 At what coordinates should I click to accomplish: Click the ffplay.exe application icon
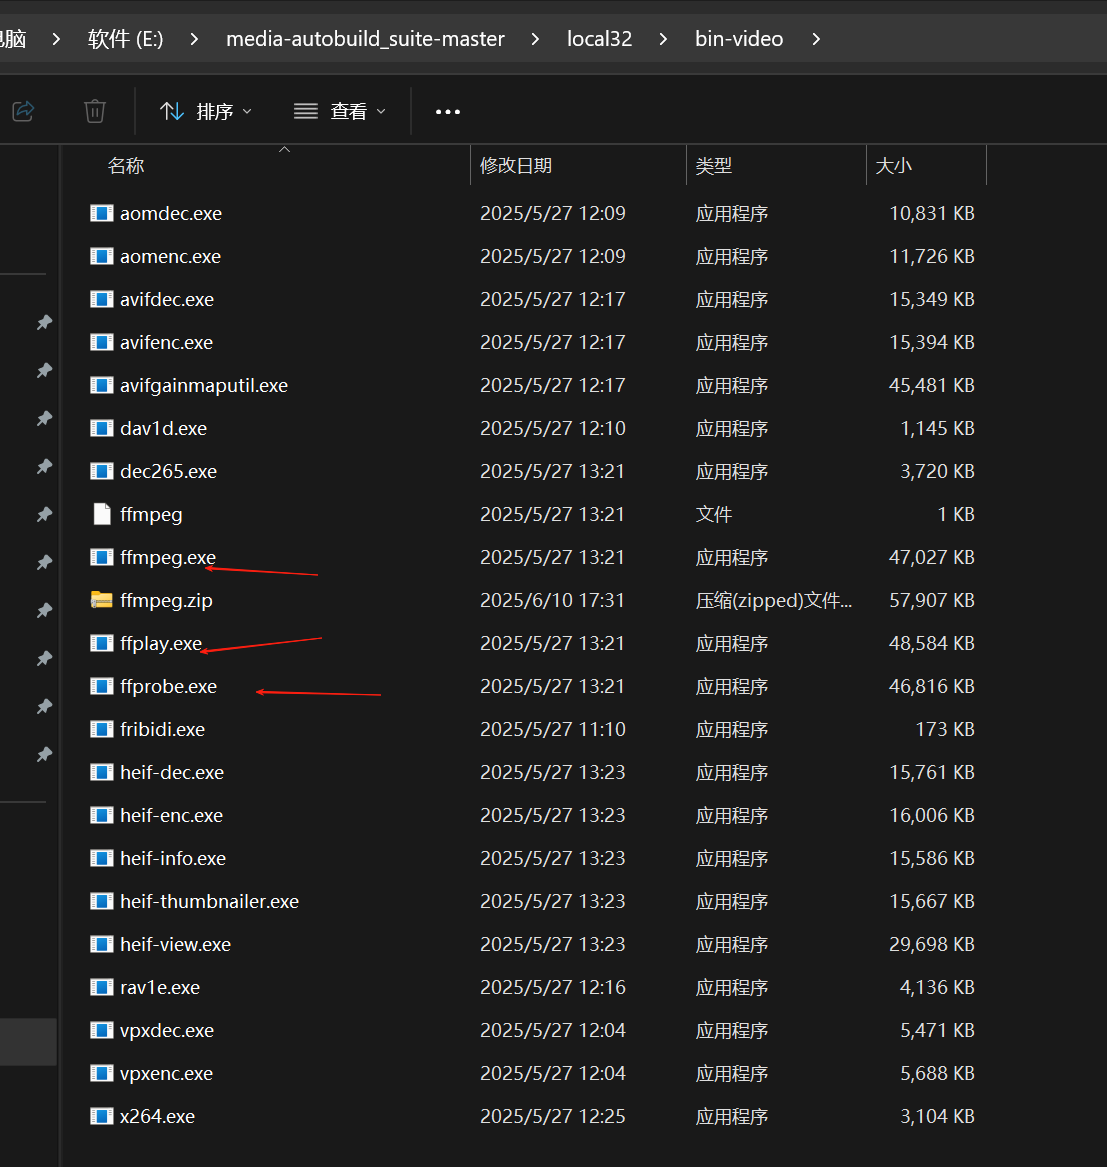point(101,644)
